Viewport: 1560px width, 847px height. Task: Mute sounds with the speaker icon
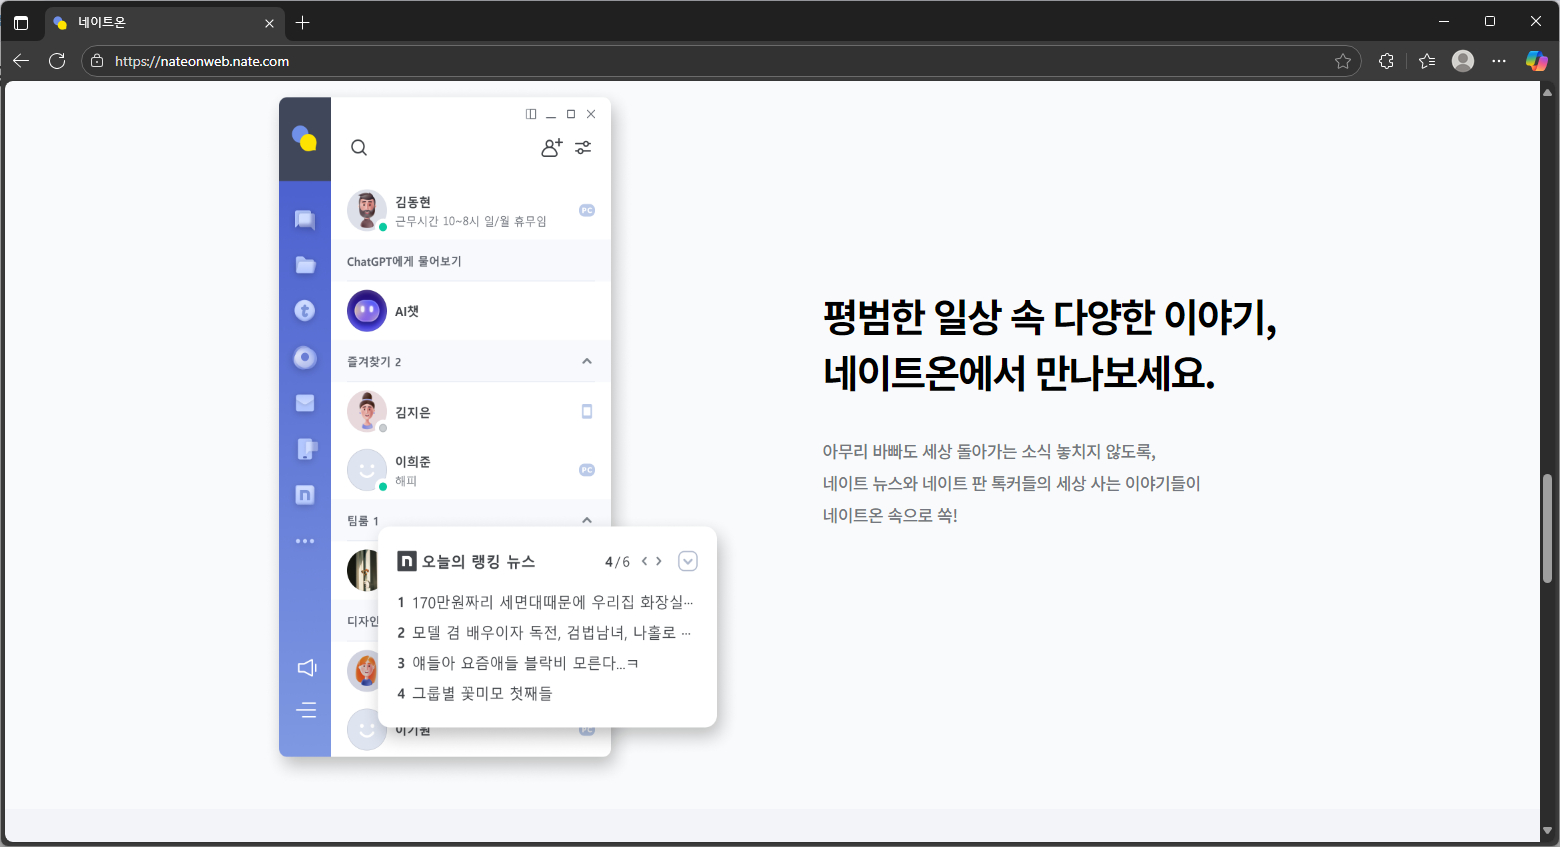pos(307,667)
